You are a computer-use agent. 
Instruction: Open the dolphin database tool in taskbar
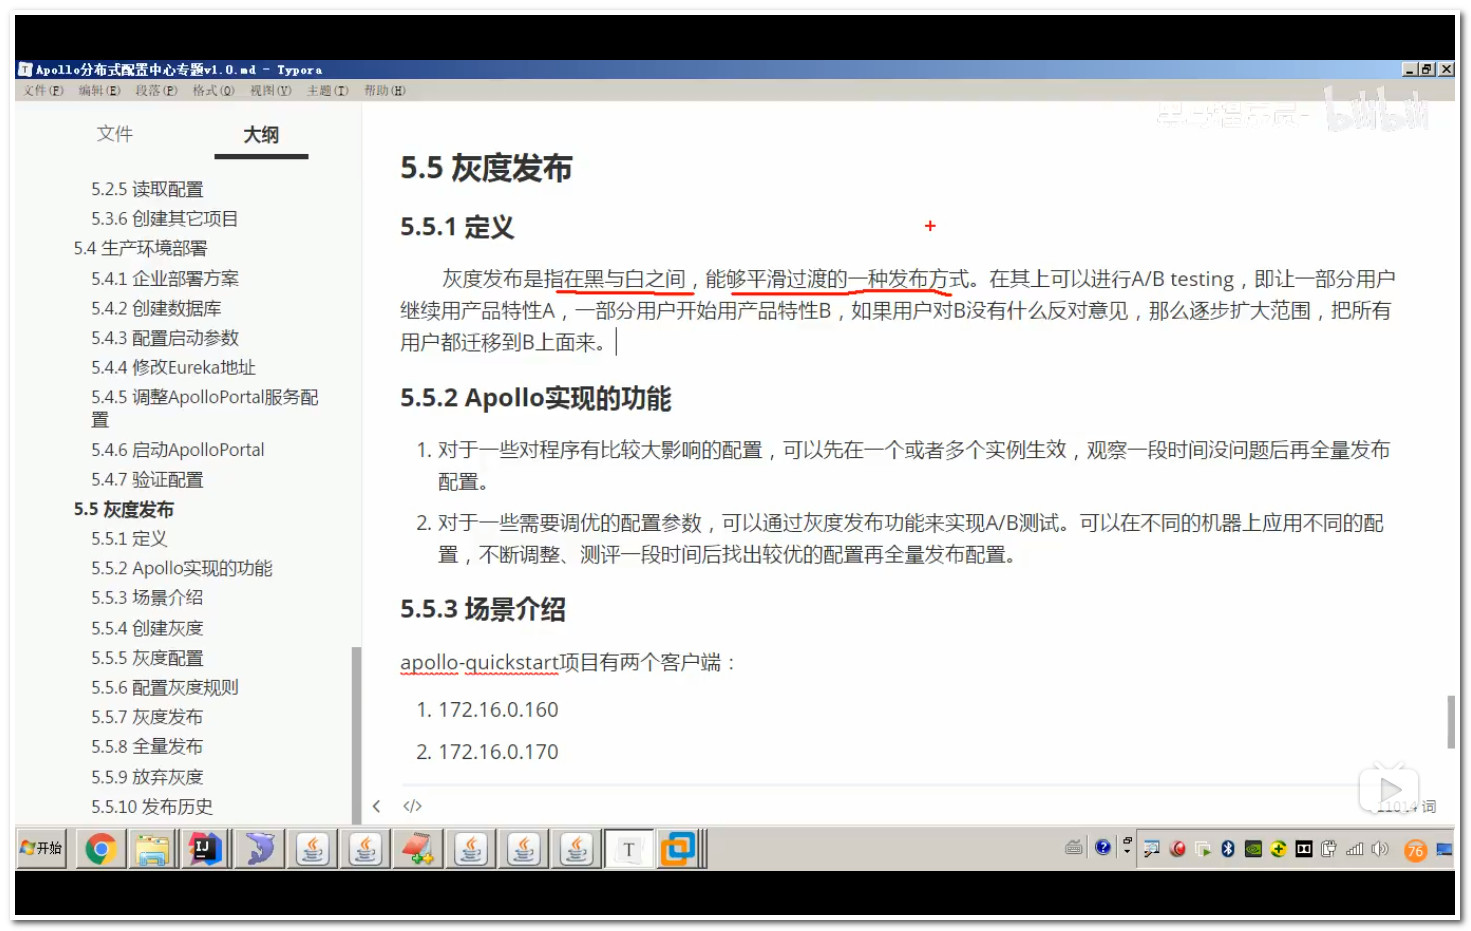click(x=260, y=849)
